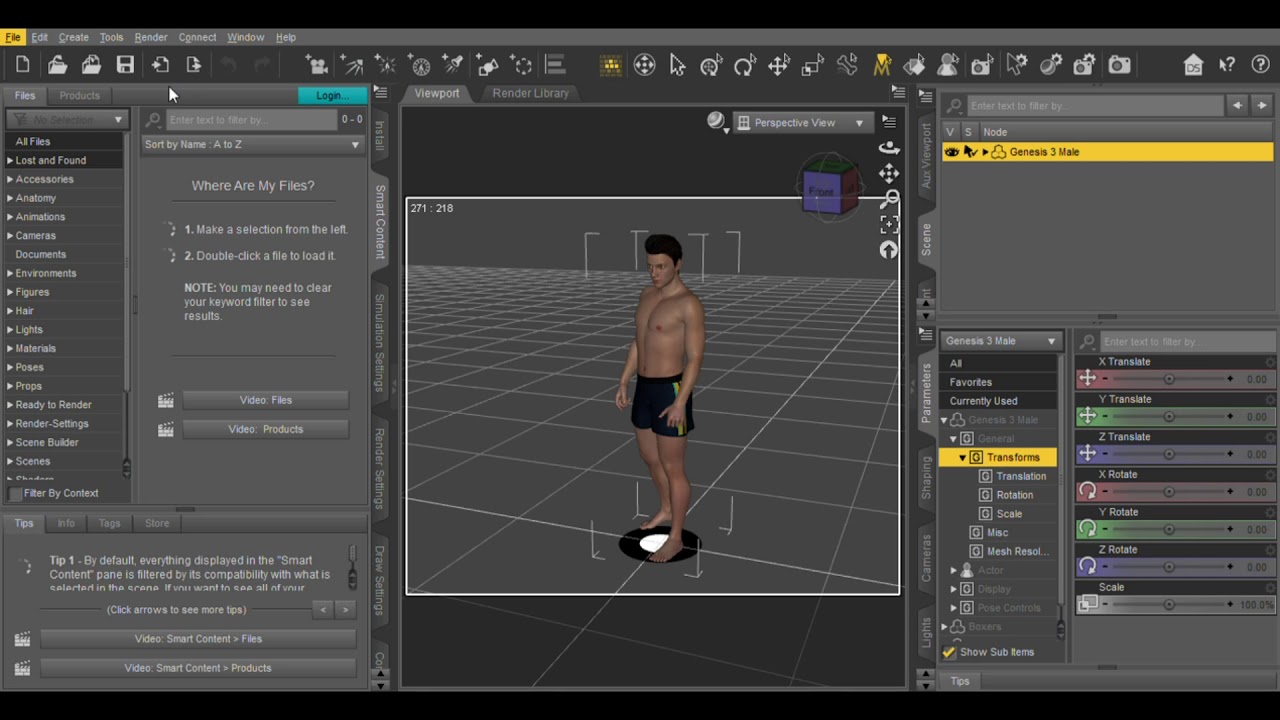The width and height of the screenshot is (1280, 720).
Task: Toggle visibility eye of Genesis 3 Male
Action: [952, 152]
